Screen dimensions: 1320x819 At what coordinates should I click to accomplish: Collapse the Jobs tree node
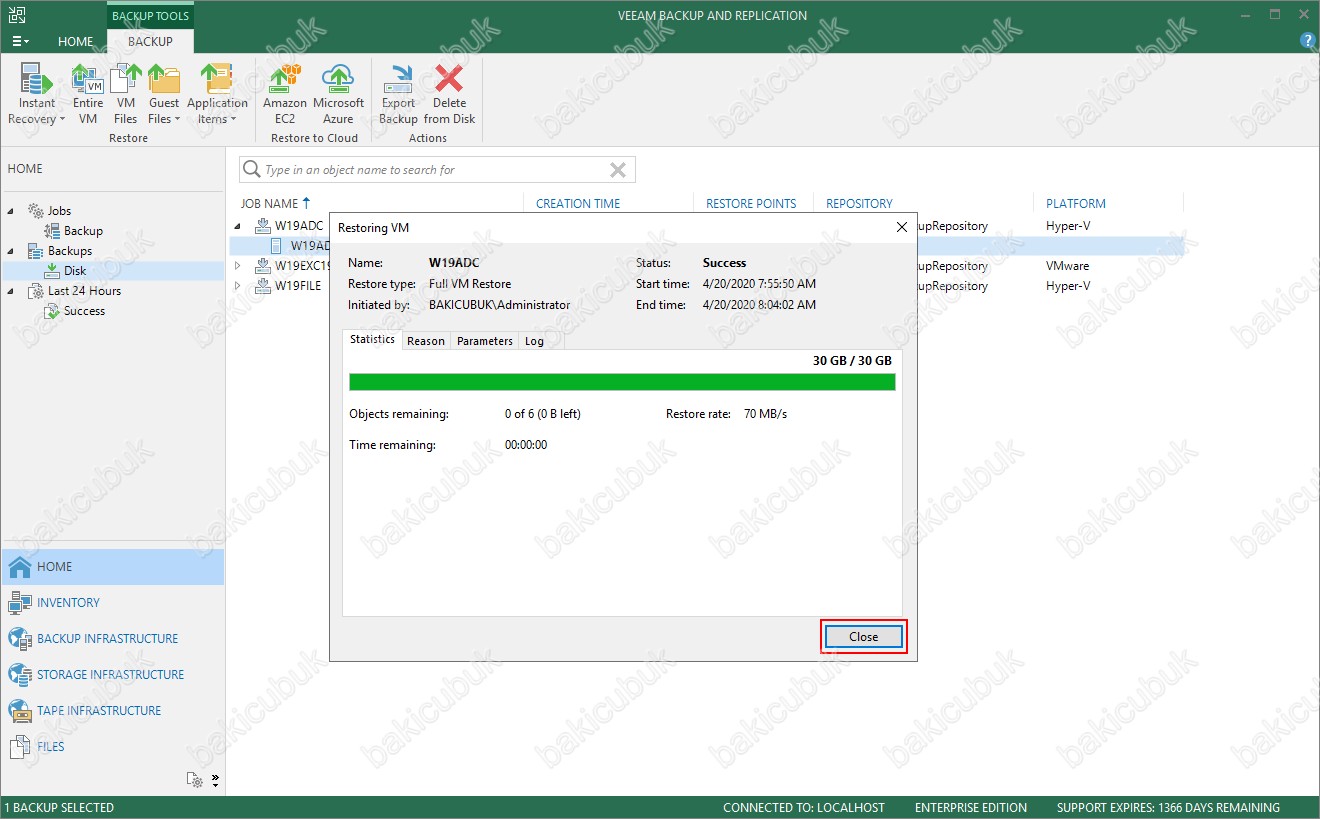pos(12,211)
